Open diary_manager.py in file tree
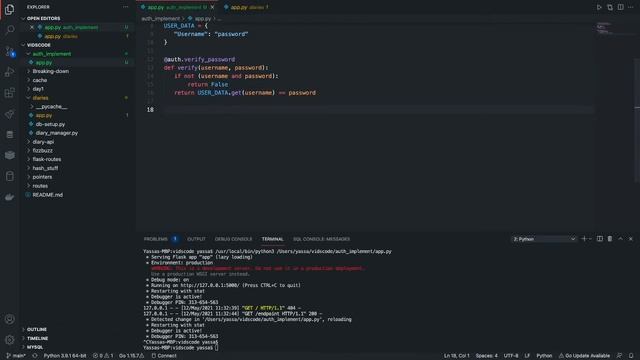The image size is (640, 360). [x=56, y=133]
